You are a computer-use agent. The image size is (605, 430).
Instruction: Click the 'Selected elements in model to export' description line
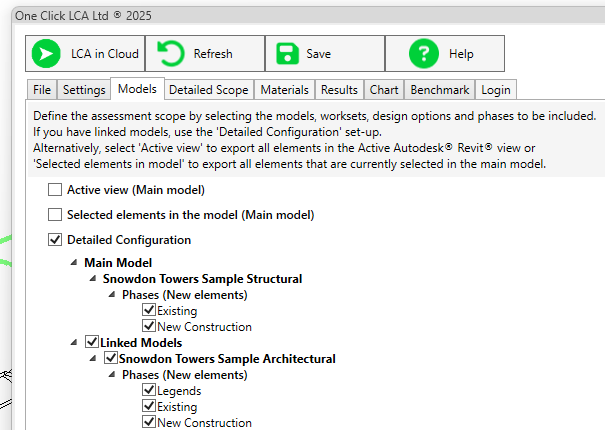click(289, 164)
